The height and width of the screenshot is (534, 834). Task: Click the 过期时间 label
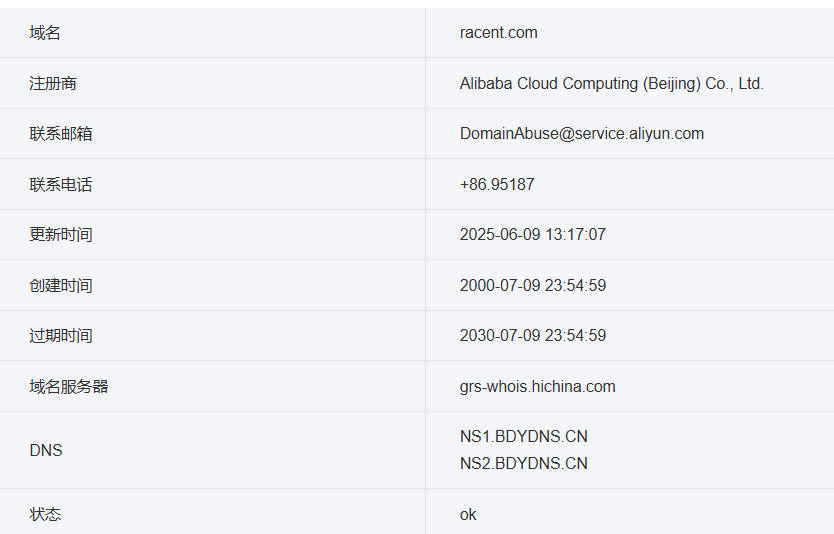tap(61, 336)
